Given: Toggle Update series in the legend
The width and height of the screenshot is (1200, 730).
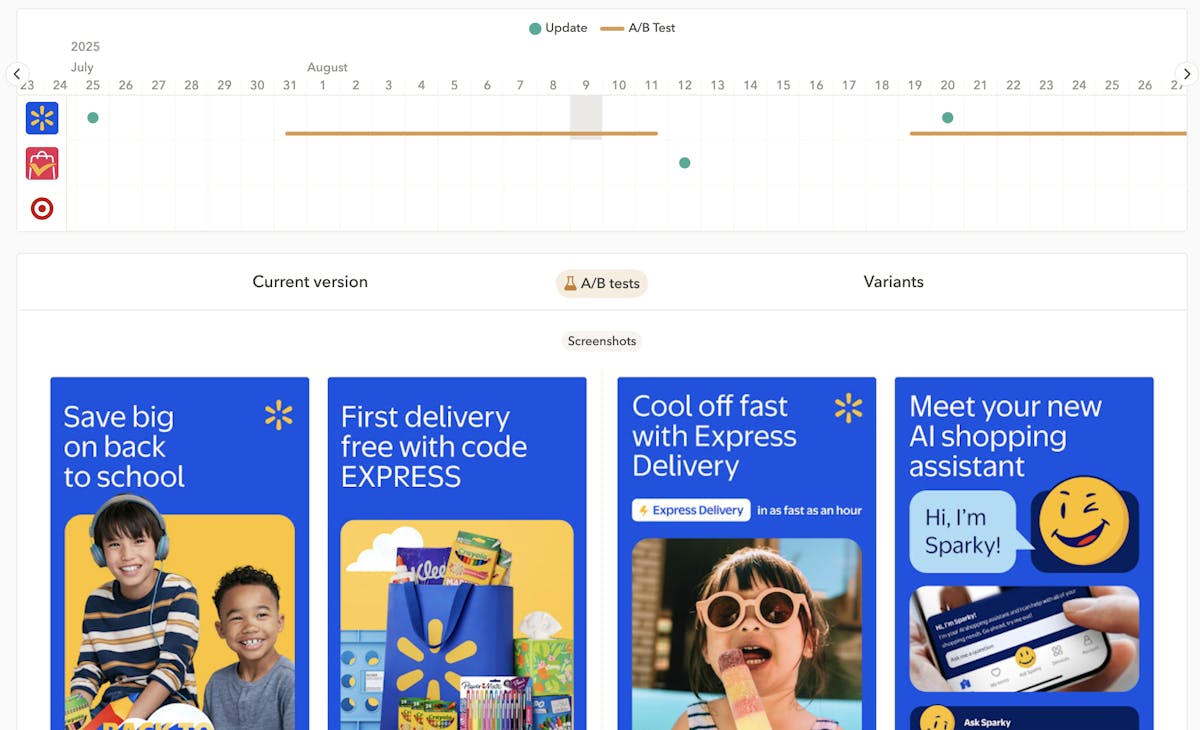Looking at the screenshot, I should [558, 28].
